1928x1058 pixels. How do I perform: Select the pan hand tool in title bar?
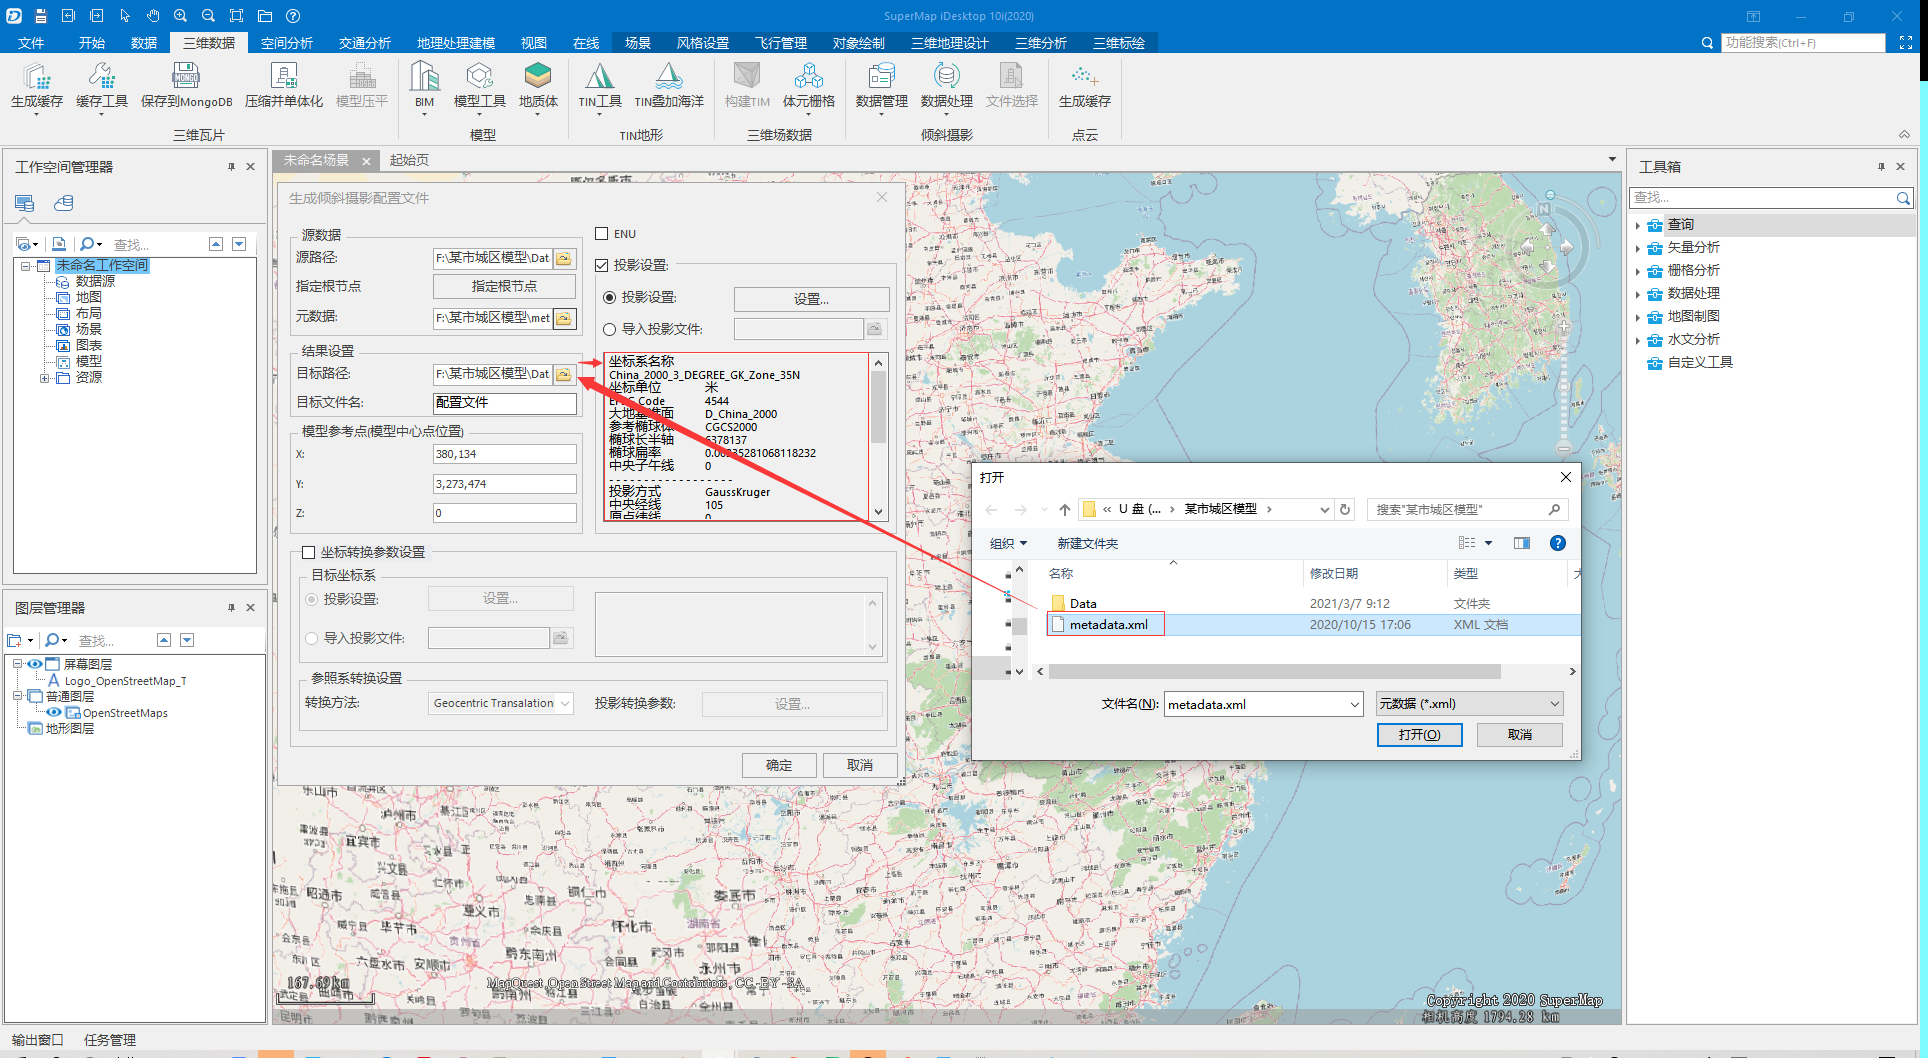[153, 16]
